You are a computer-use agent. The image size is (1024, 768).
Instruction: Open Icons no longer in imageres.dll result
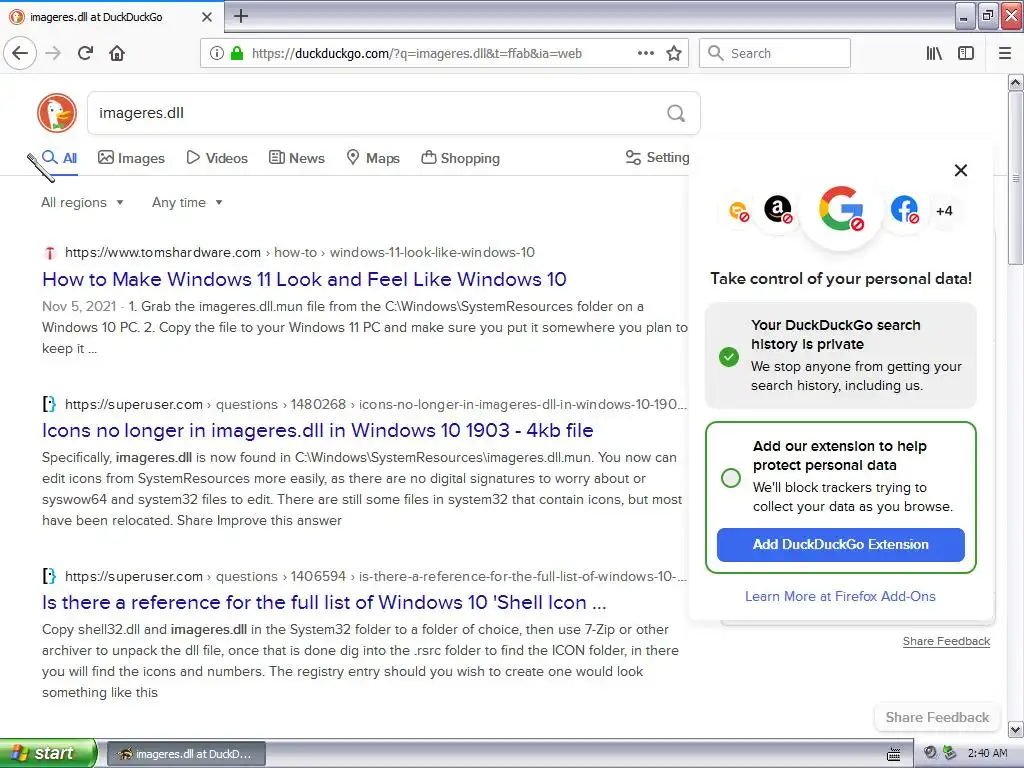[x=317, y=430]
